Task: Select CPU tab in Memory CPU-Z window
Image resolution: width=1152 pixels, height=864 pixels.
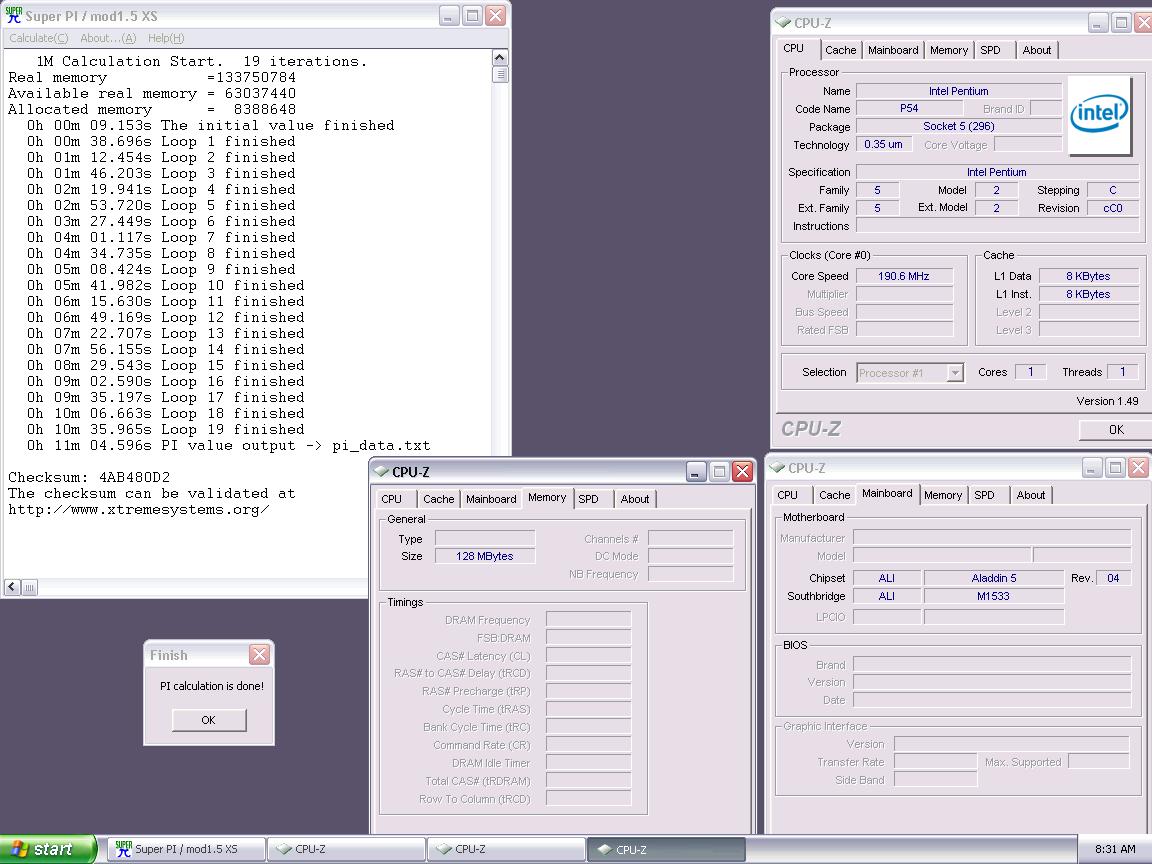Action: (x=392, y=499)
